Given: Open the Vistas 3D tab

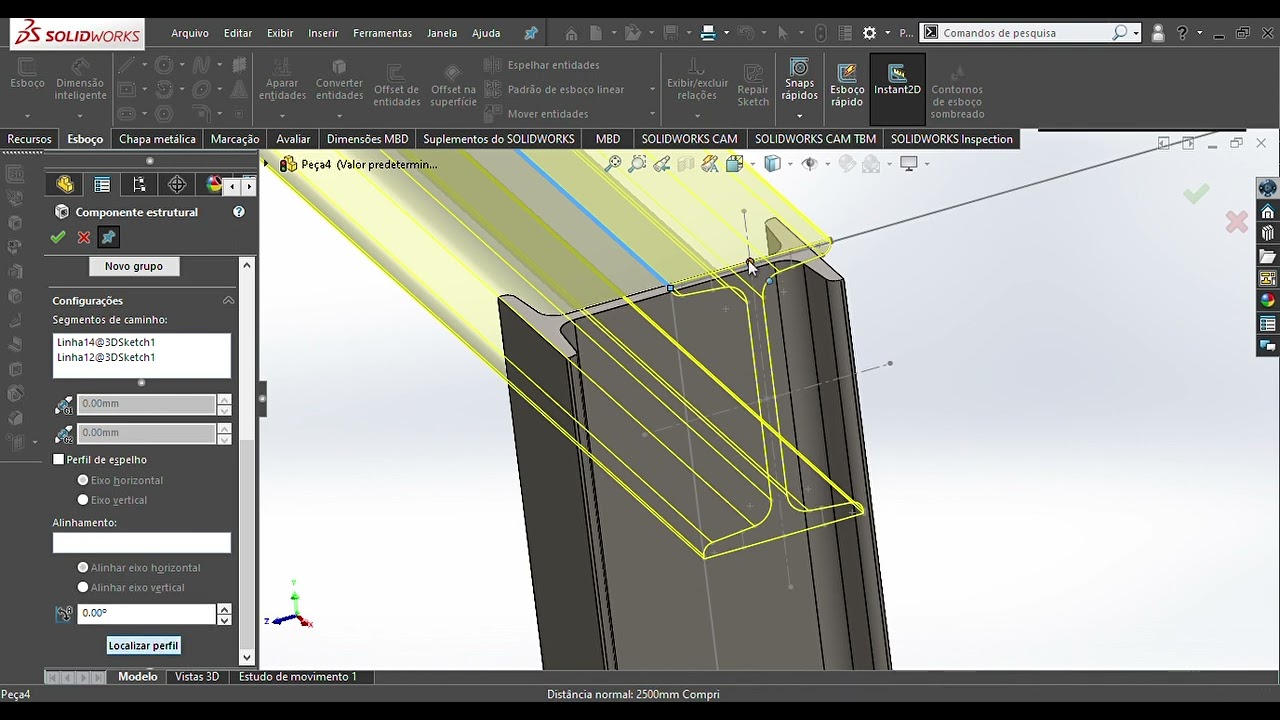Looking at the screenshot, I should pyautogui.click(x=197, y=677).
